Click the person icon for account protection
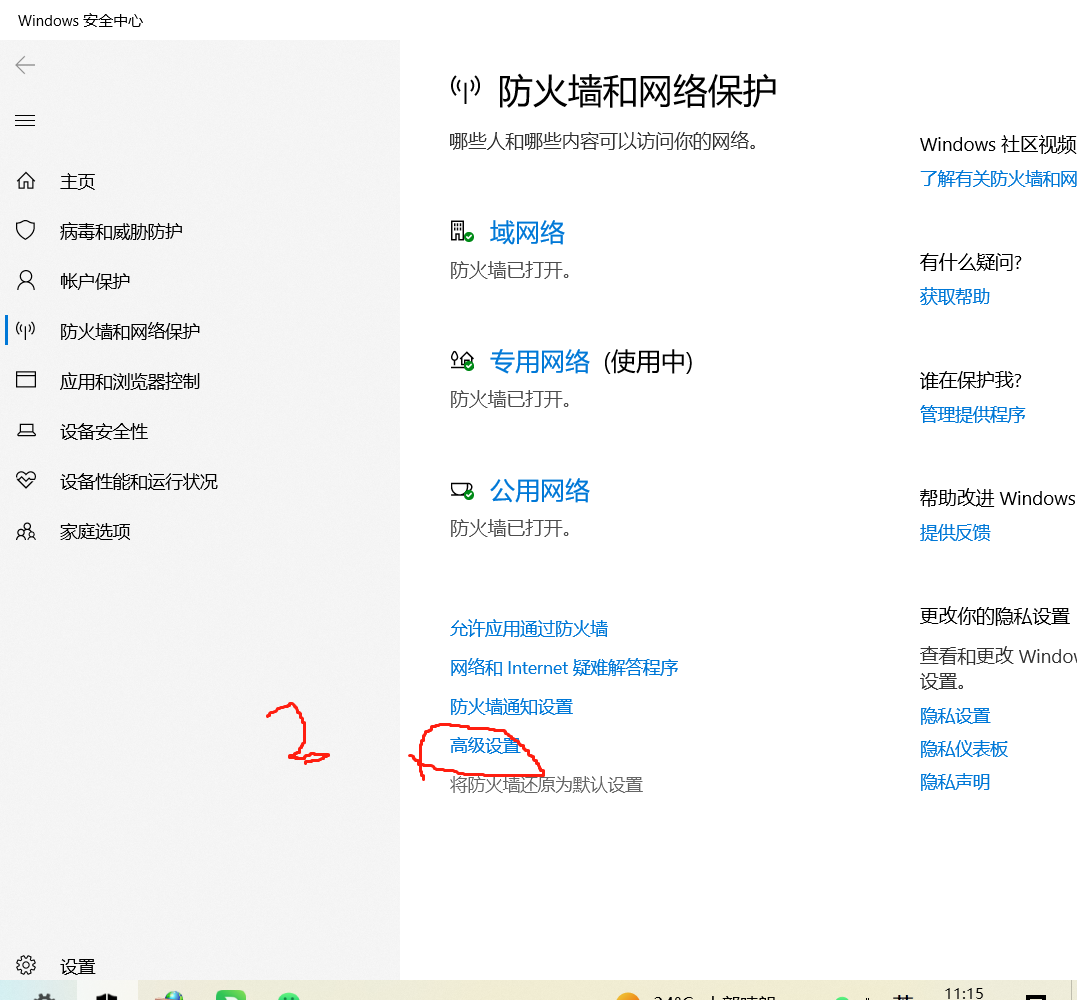The width and height of the screenshot is (1078, 1000). click(x=26, y=280)
